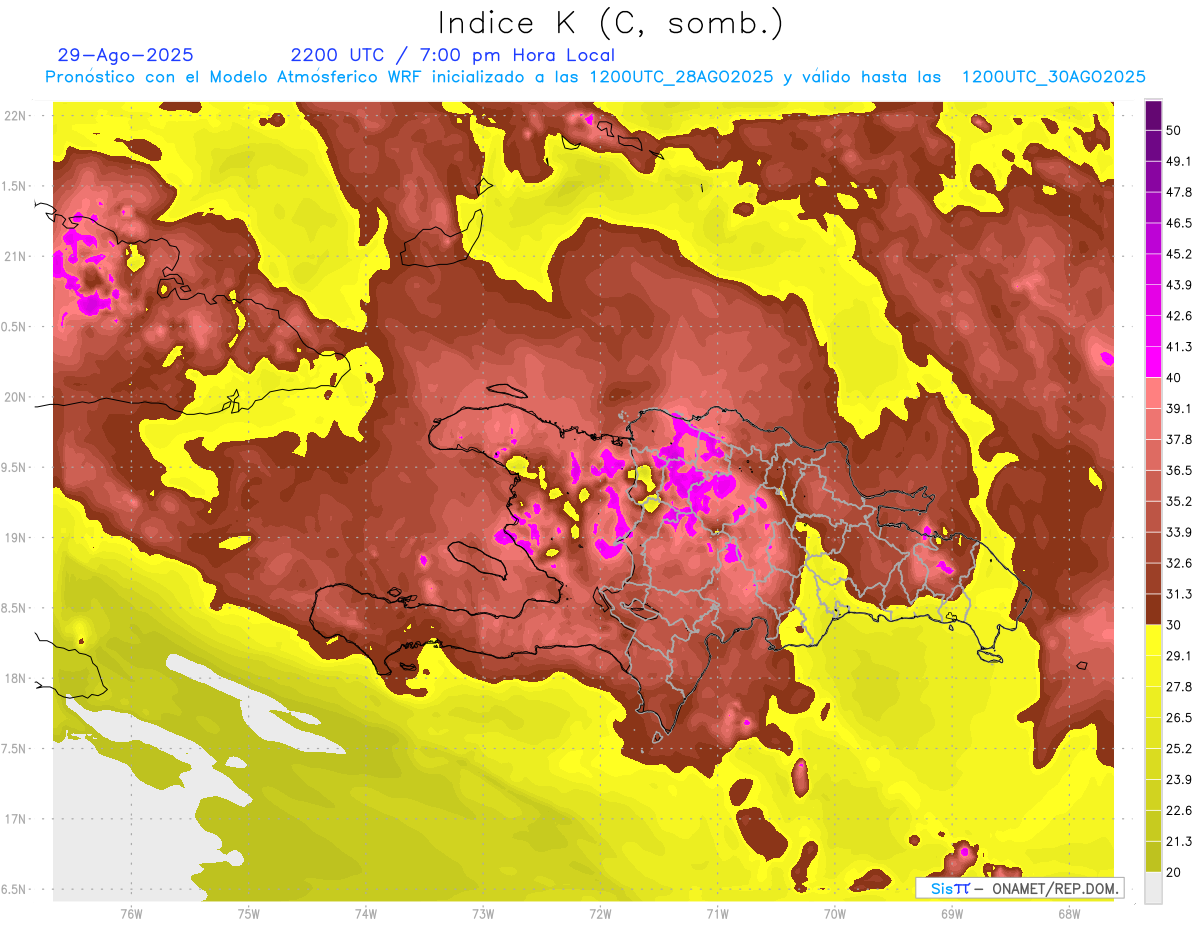Viewport: 1200px width, 927px height.
Task: Click the color scale value '47.8'
Action: tap(1179, 192)
